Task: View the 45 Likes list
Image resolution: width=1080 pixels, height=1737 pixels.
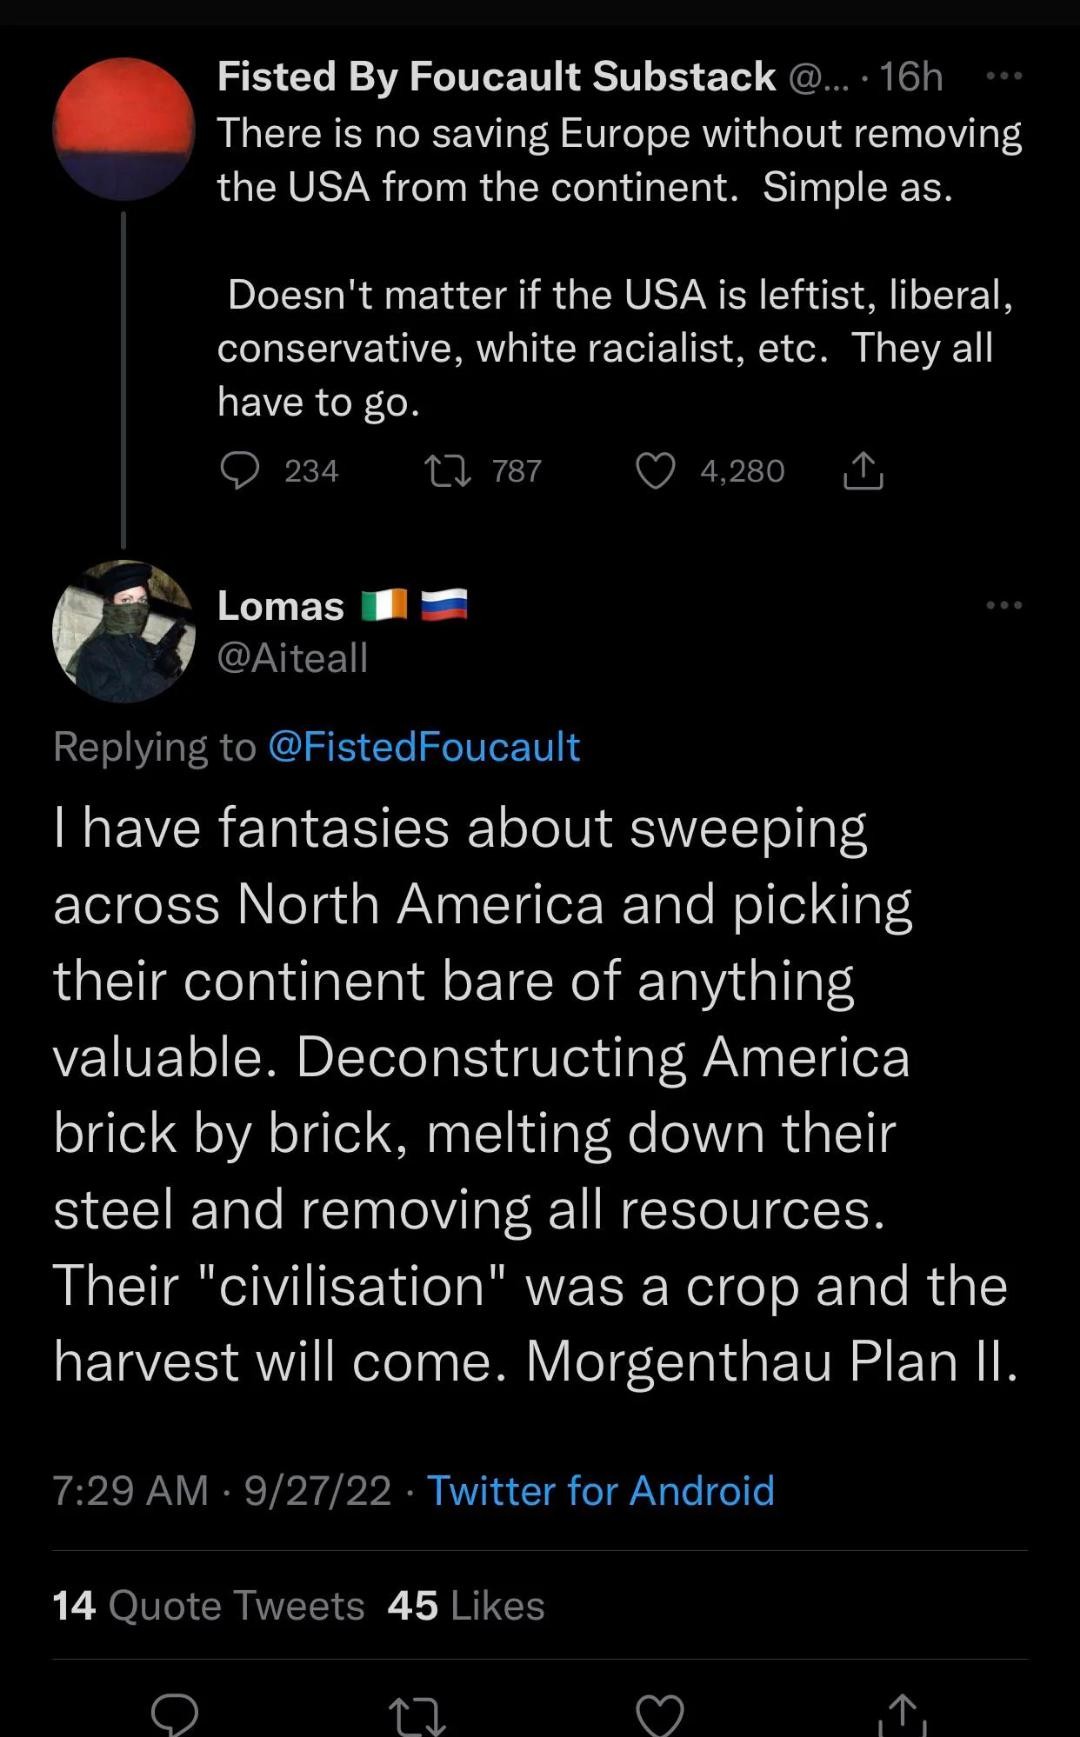Action: point(466,1605)
